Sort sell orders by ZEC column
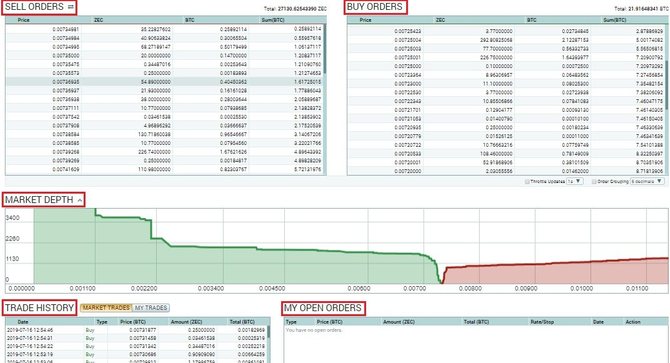 pos(98,20)
